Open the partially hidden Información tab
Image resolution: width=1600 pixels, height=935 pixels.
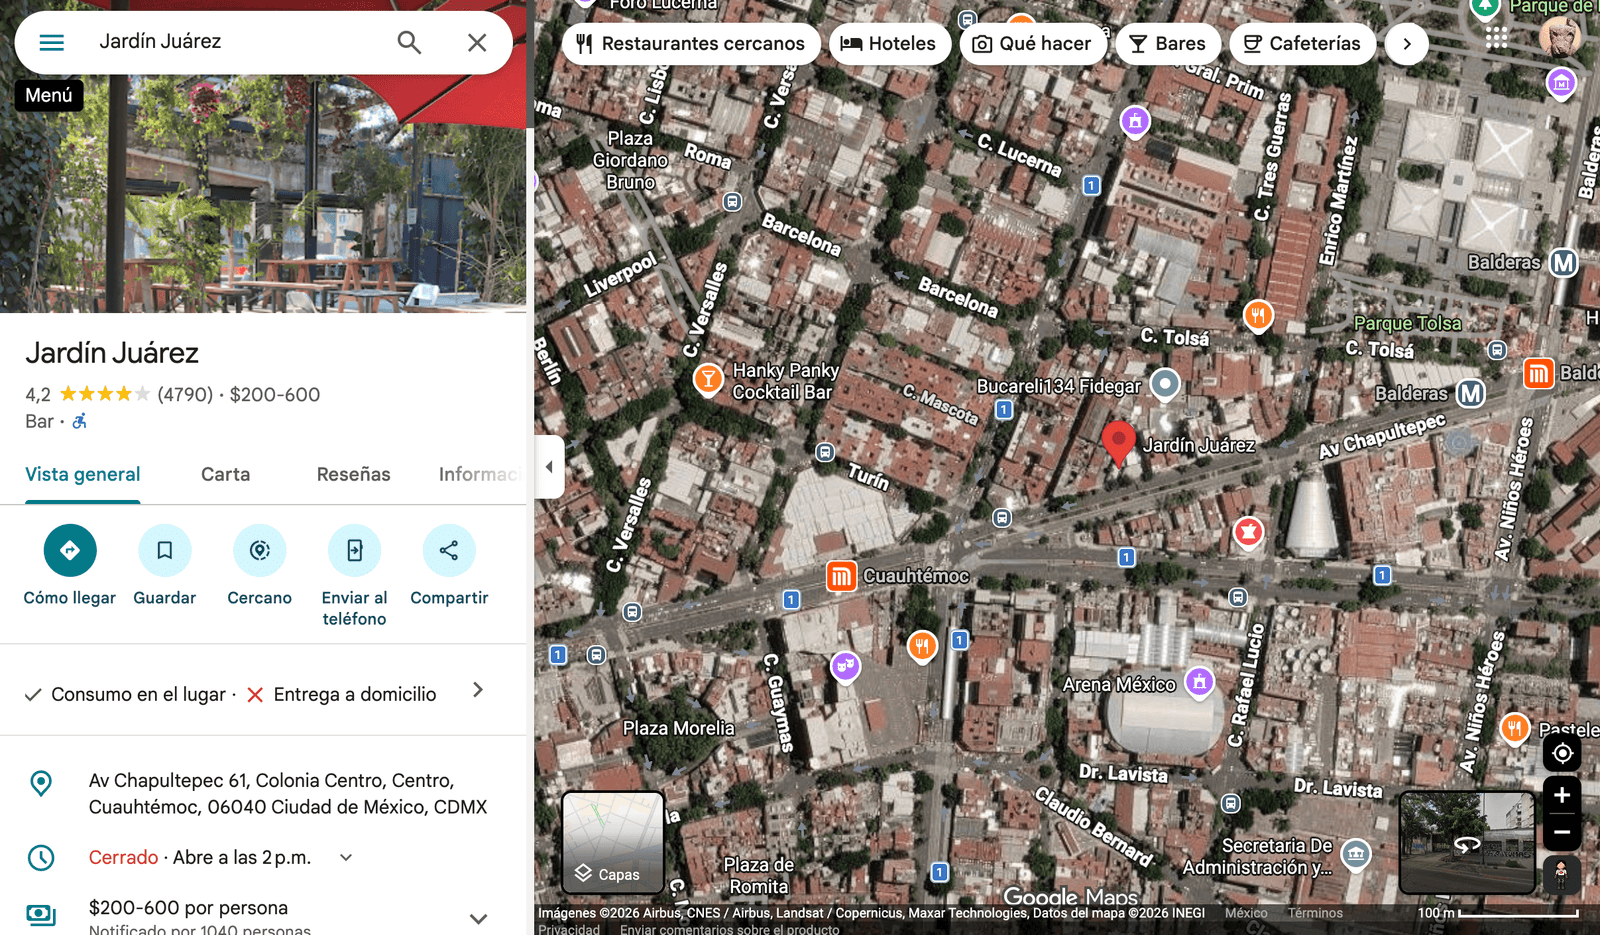(x=480, y=475)
